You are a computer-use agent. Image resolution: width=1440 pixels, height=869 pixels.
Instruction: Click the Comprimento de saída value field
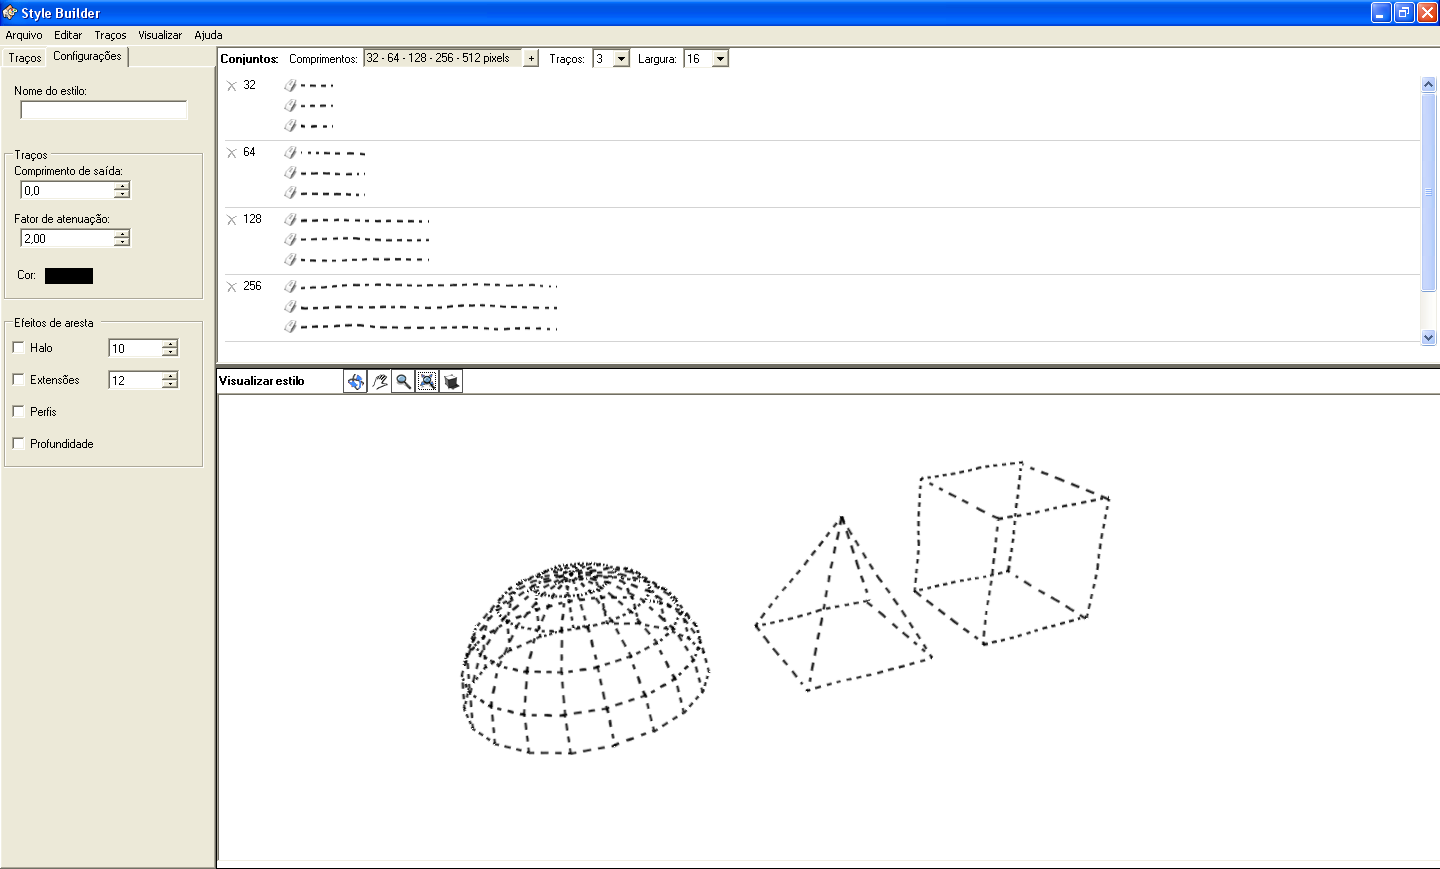tap(67, 190)
